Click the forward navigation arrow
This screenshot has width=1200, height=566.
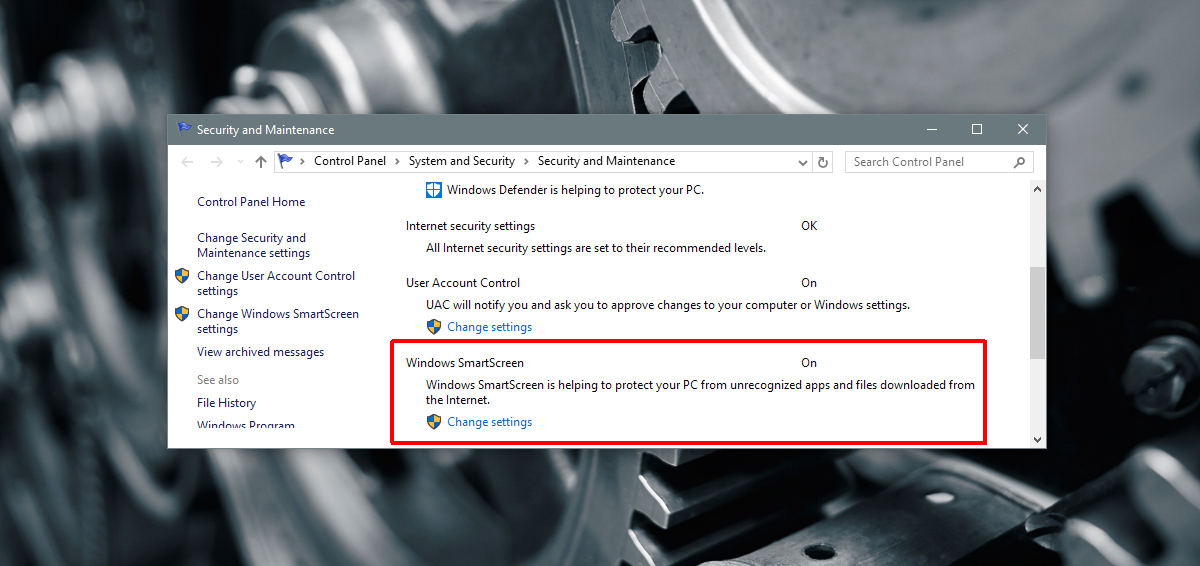(217, 162)
